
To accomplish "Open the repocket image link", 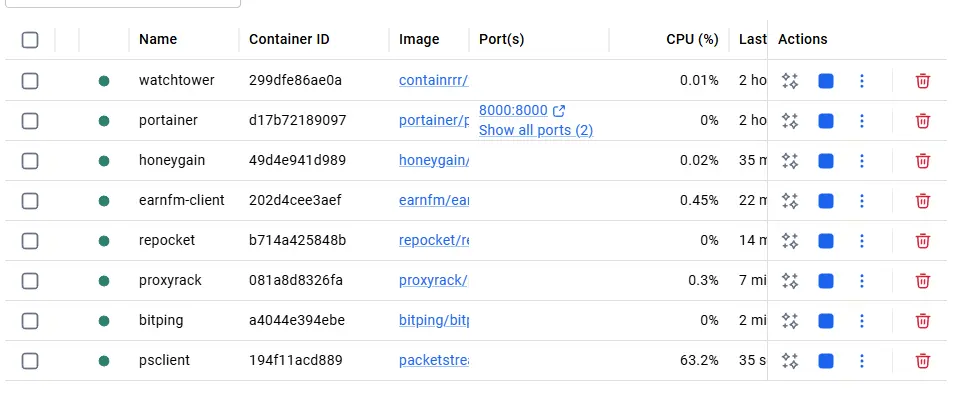I will click(x=434, y=241).
